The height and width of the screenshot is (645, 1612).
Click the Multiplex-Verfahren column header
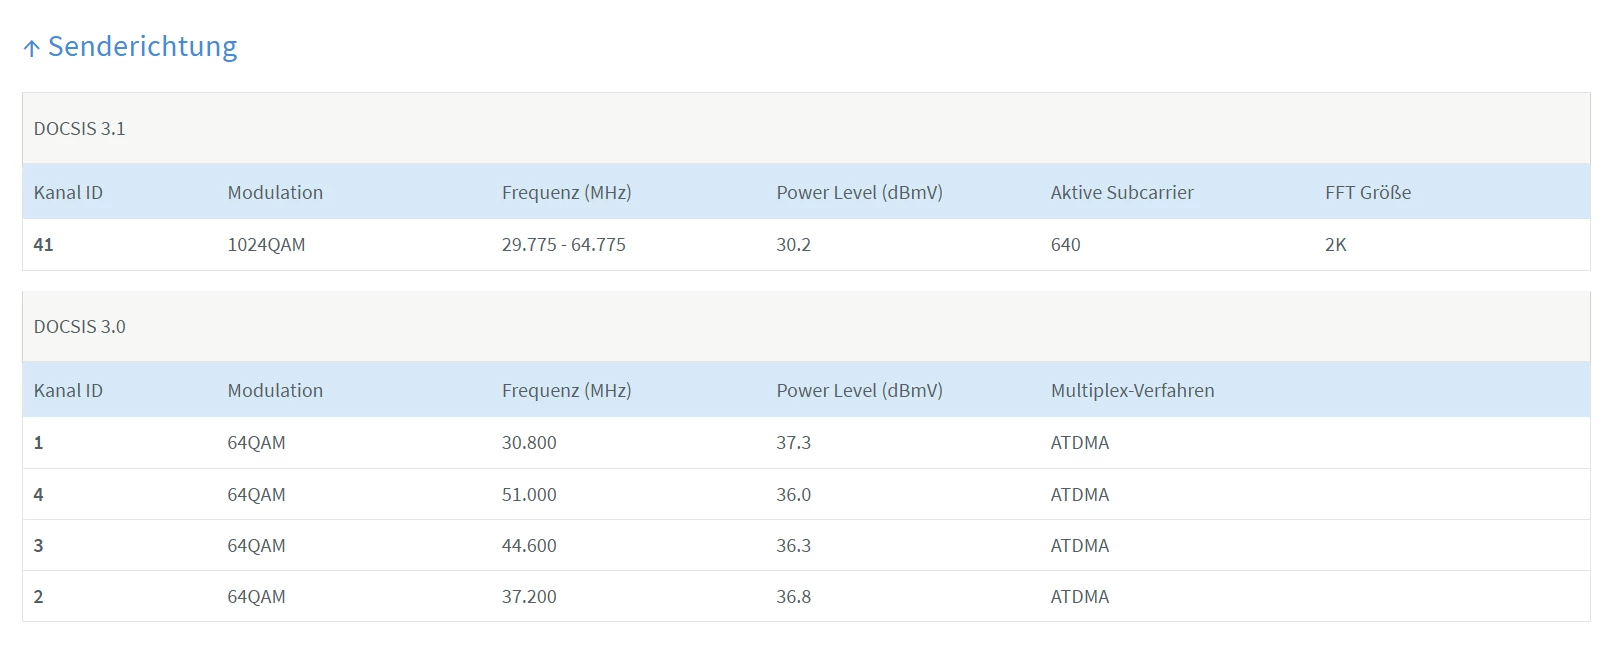click(1132, 391)
